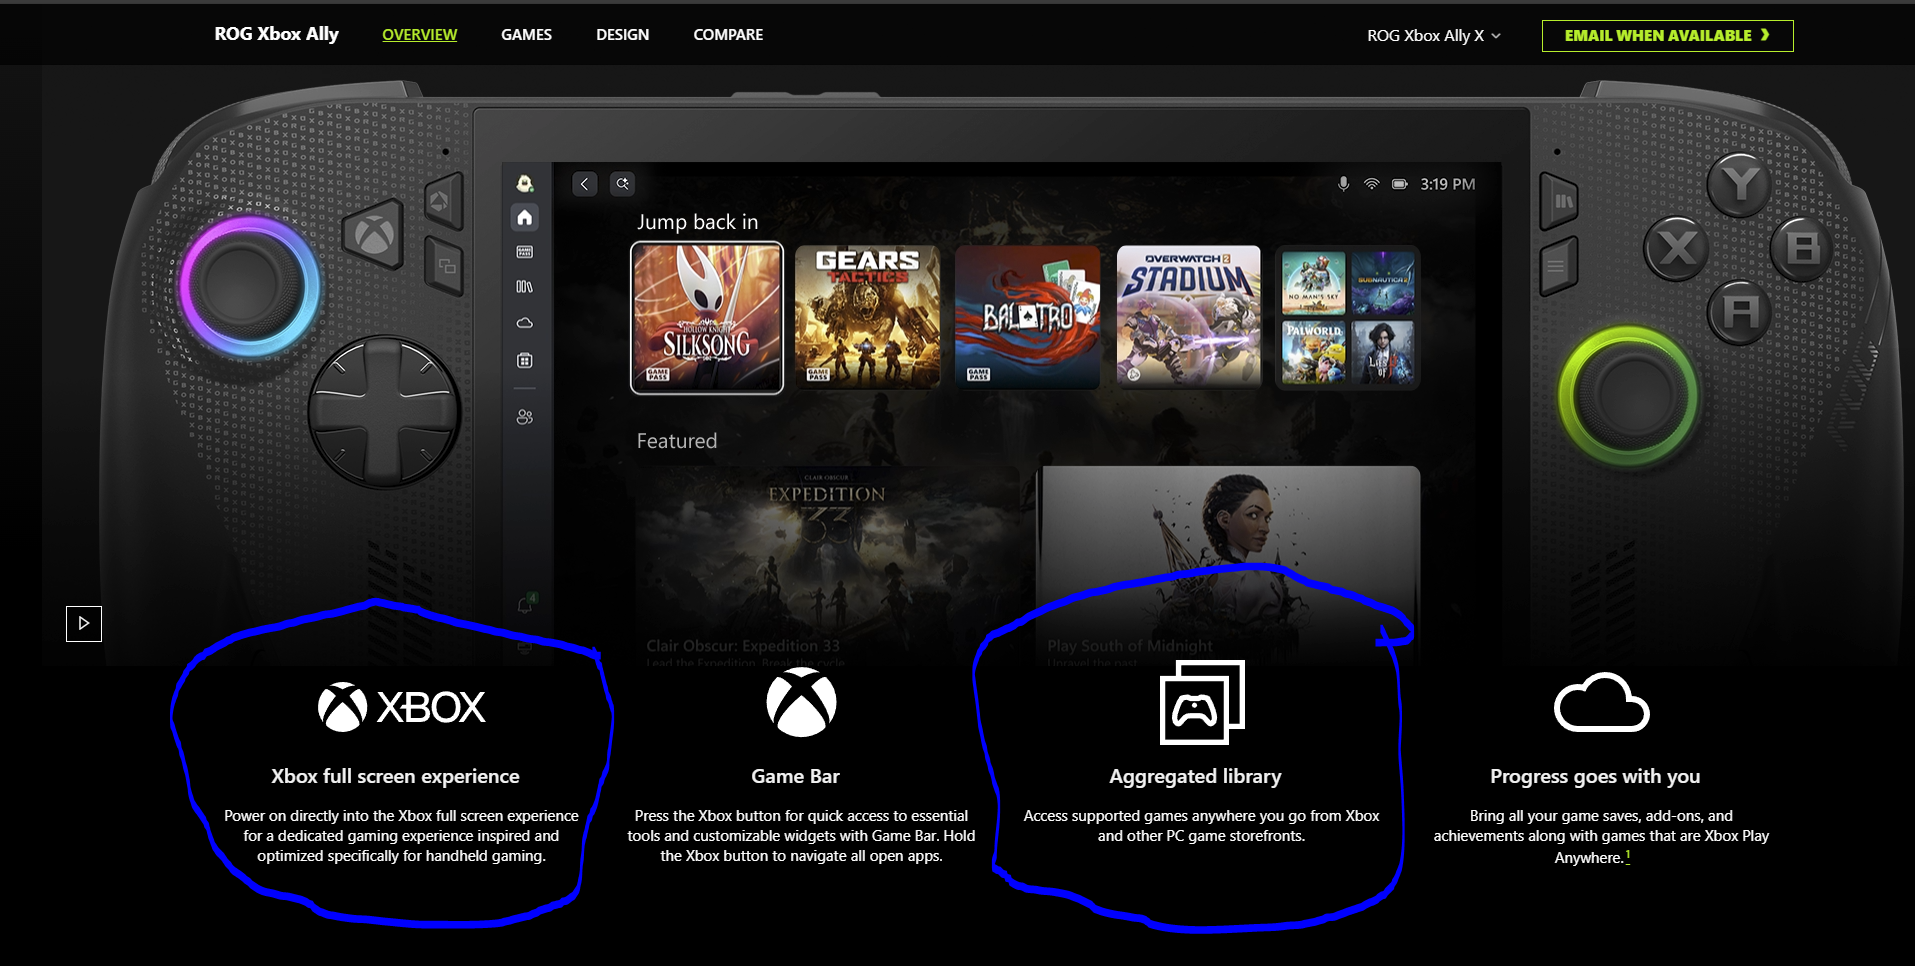Expand the ROG Xbox Ally X model dropdown

tap(1434, 36)
